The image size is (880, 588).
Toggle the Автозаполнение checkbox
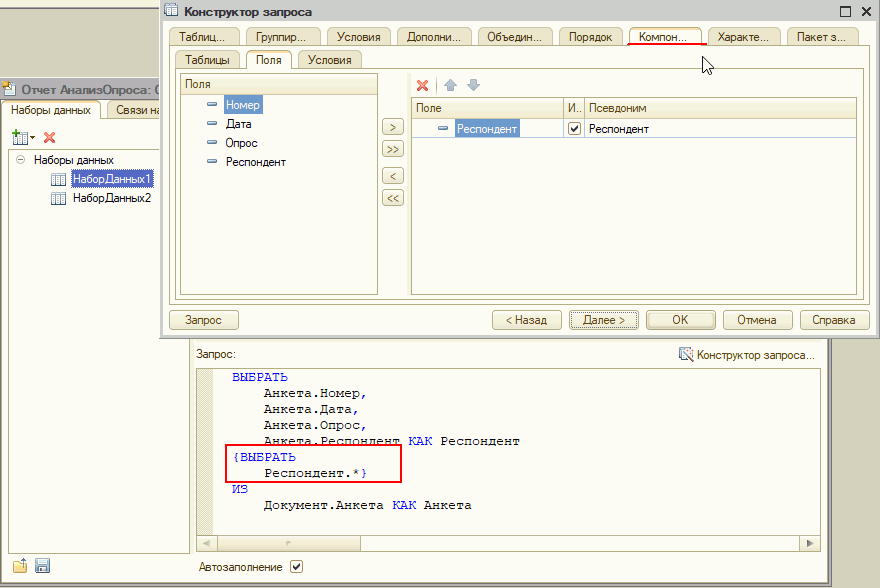[296, 567]
